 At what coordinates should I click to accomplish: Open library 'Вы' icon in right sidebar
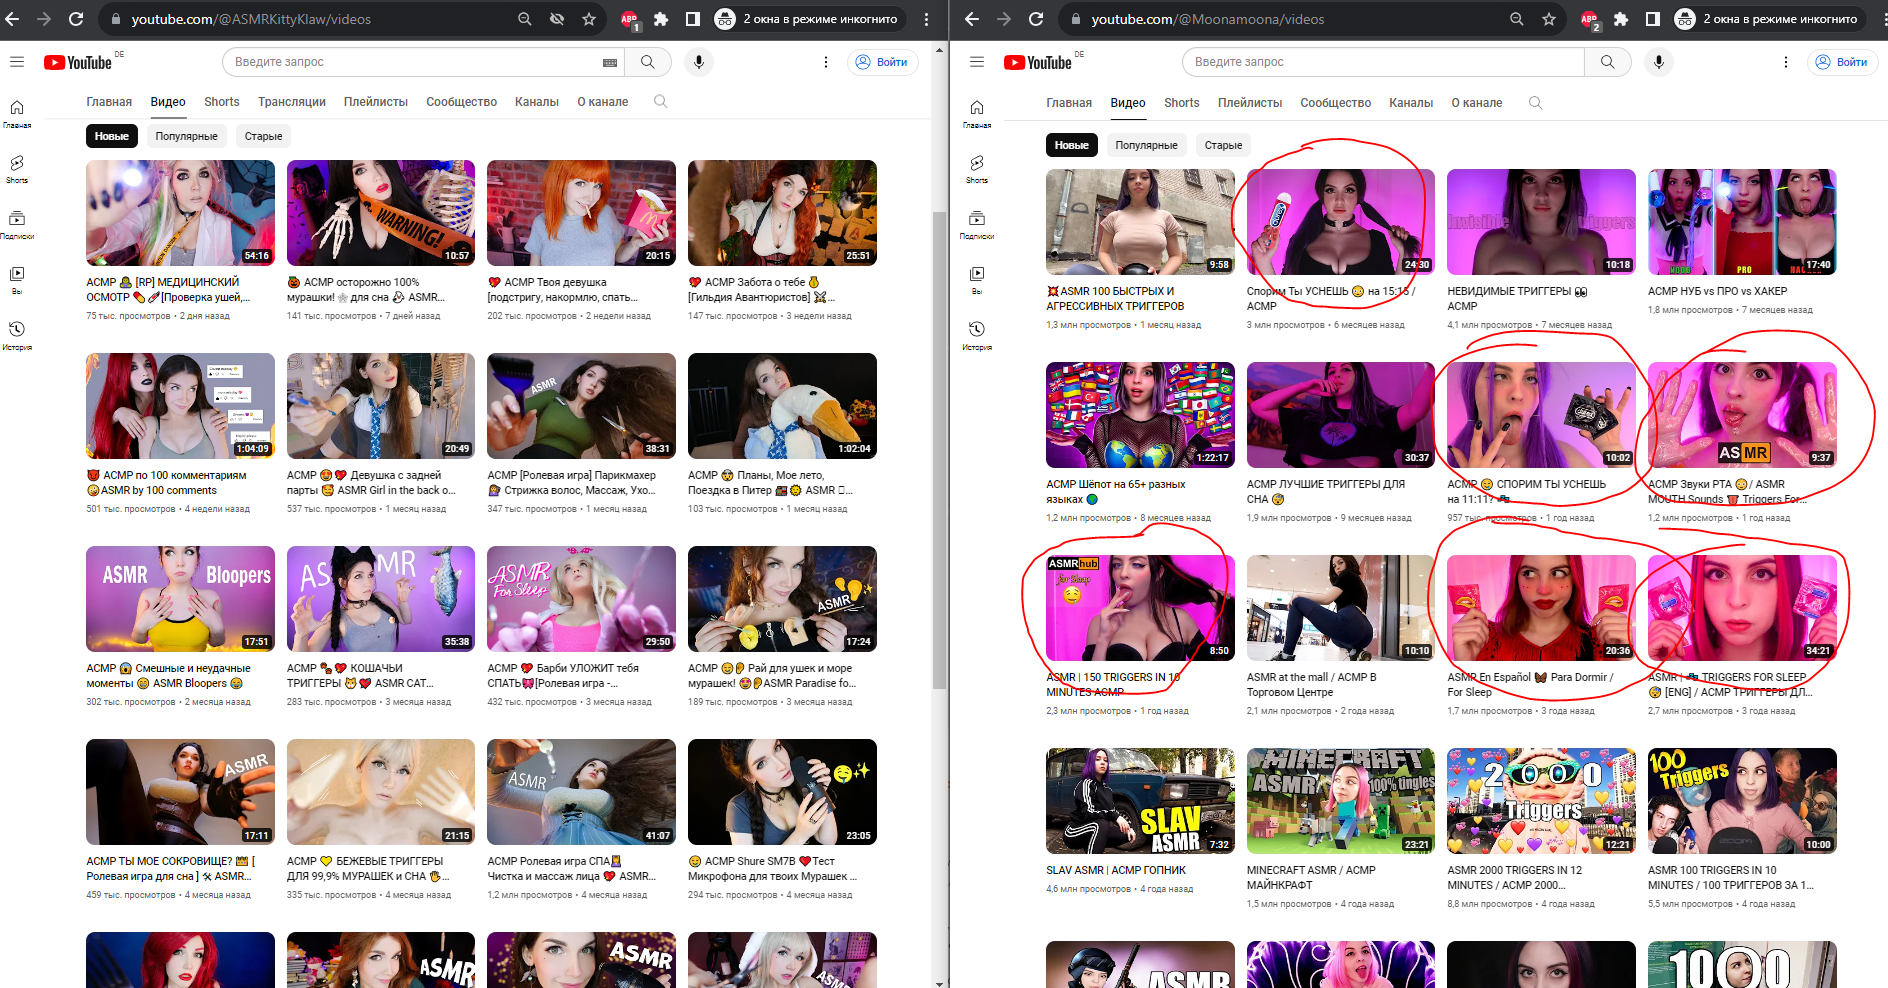pyautogui.click(x=977, y=279)
